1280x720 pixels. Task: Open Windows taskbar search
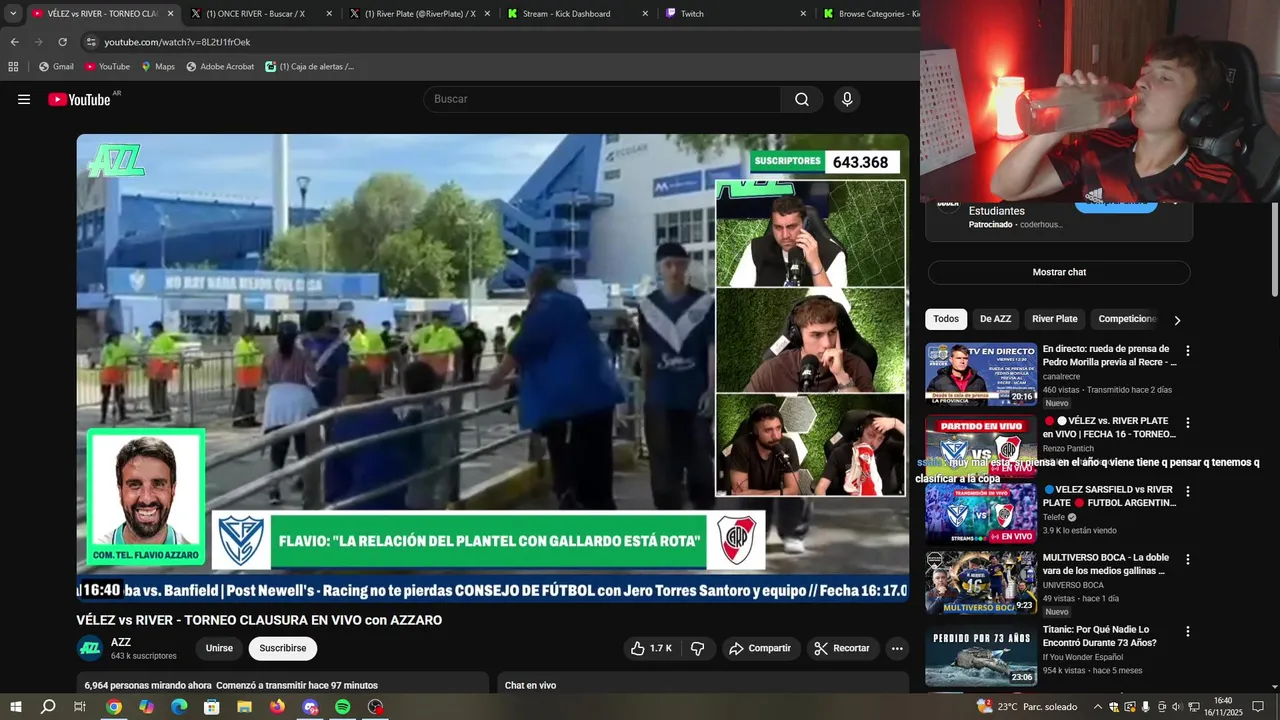coord(48,707)
